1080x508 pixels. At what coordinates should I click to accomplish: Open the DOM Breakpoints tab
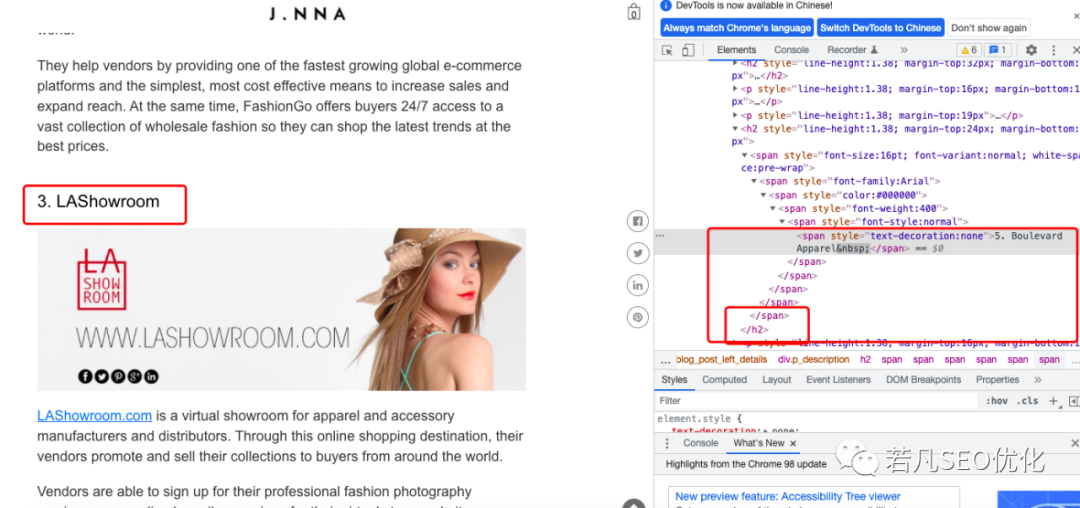pos(924,380)
